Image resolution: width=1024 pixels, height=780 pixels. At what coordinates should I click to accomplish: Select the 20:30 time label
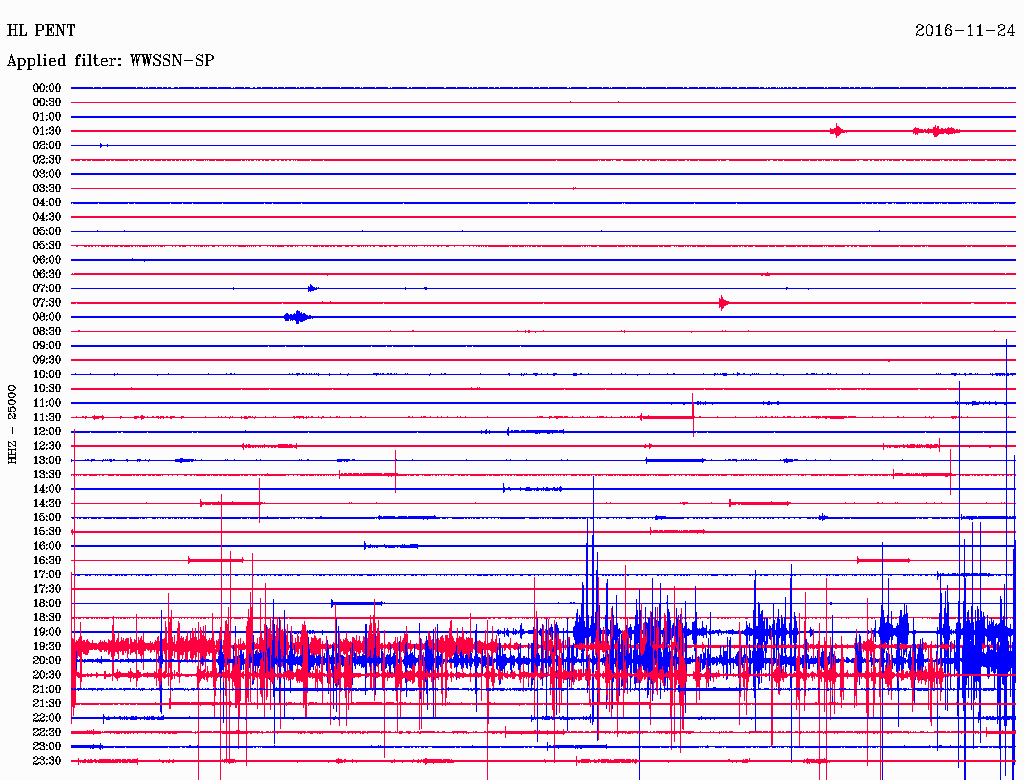[47, 675]
